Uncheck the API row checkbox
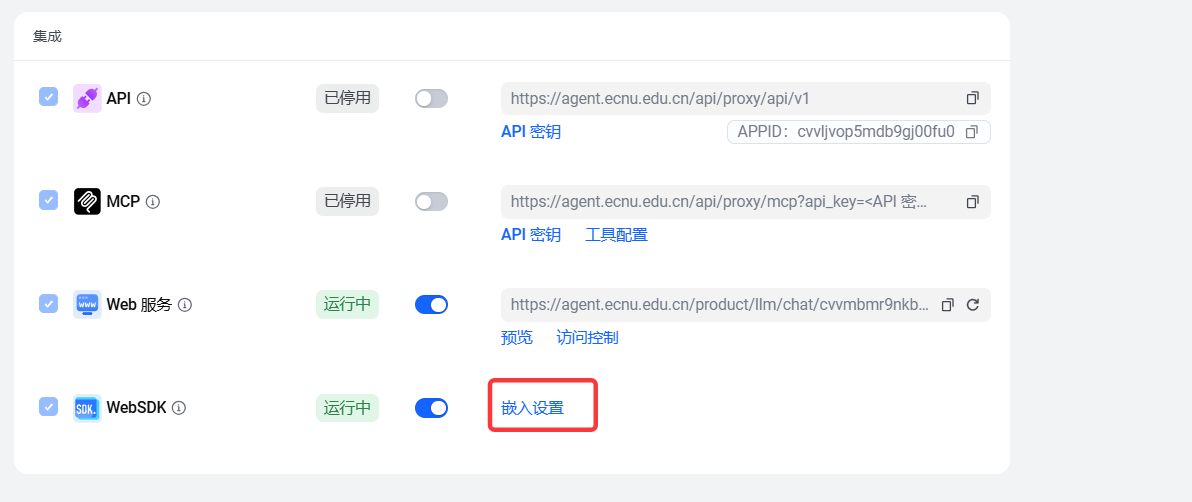 click(48, 97)
